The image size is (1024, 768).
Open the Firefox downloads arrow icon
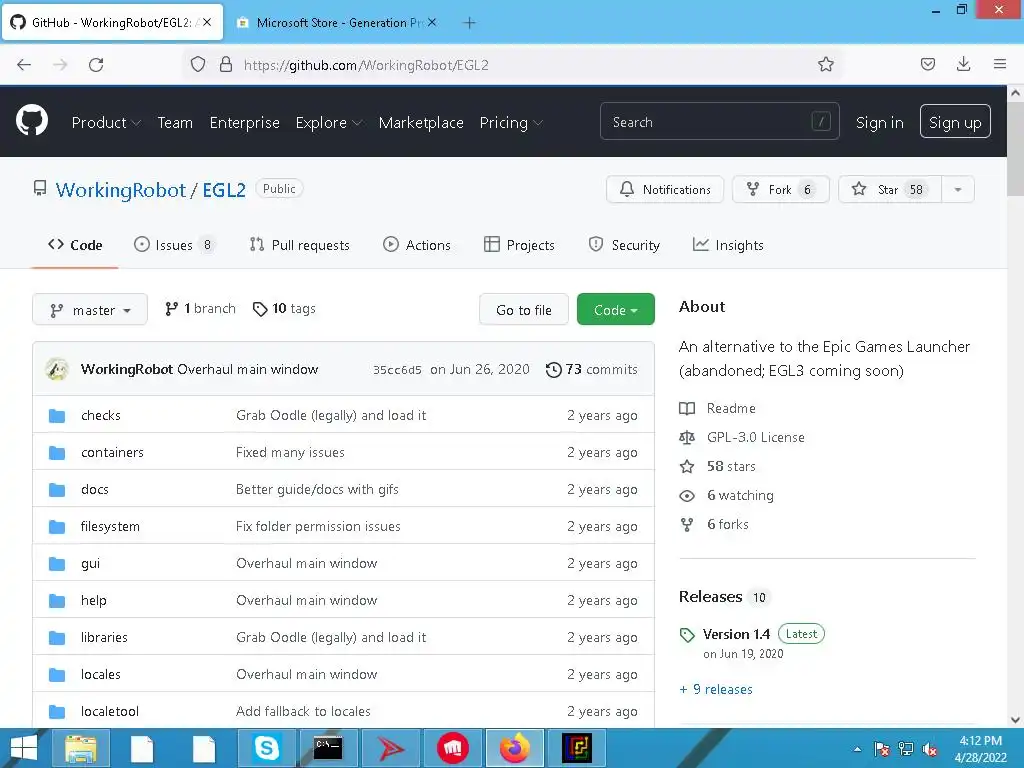click(963, 64)
